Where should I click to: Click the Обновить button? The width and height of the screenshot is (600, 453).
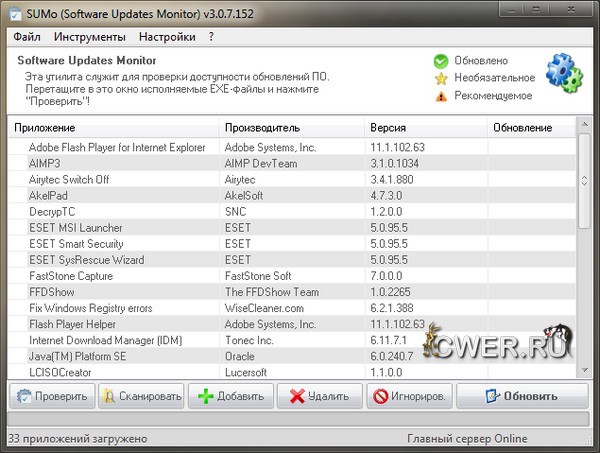pos(522,396)
